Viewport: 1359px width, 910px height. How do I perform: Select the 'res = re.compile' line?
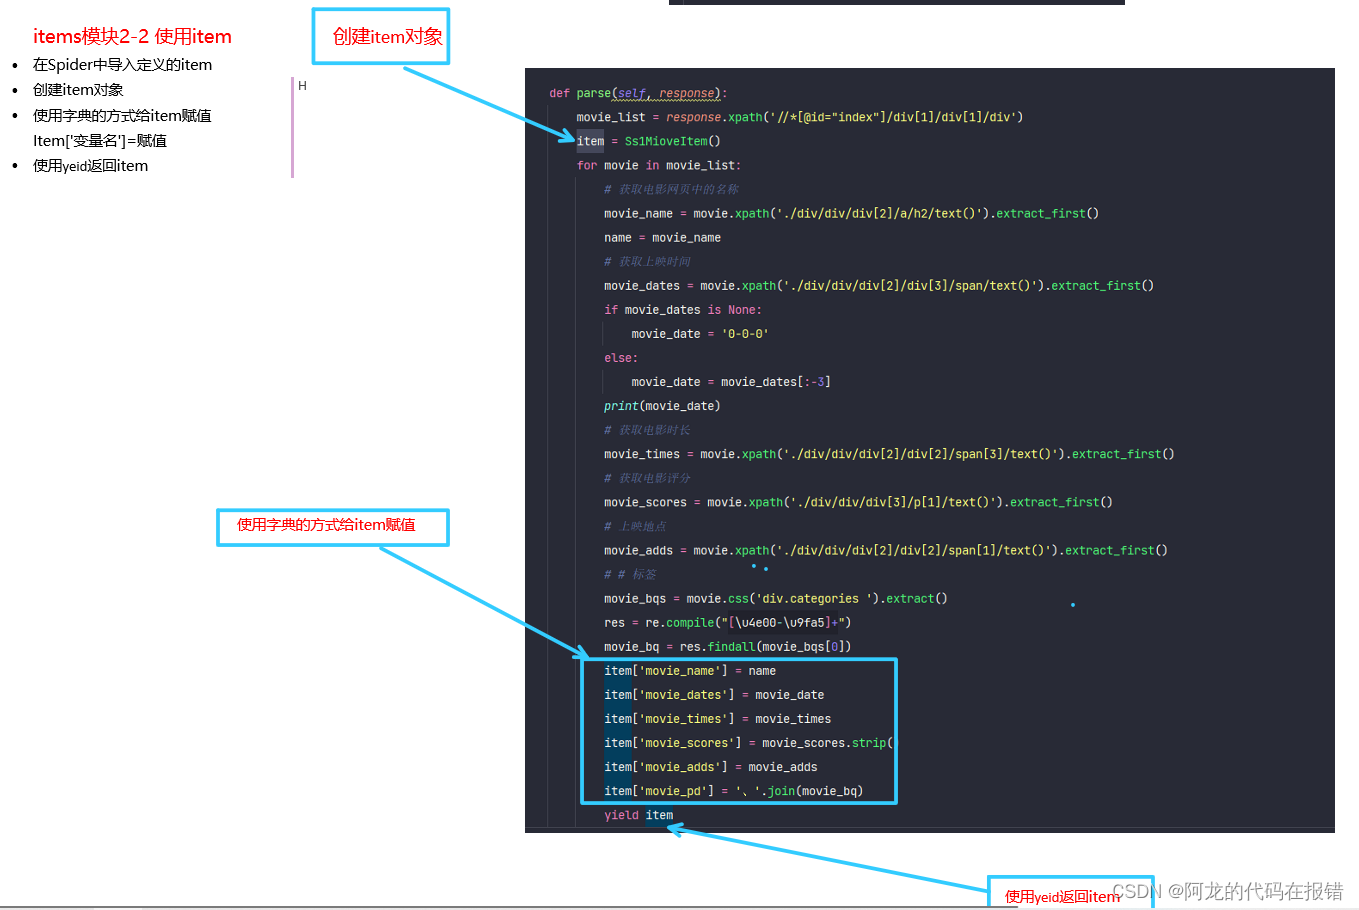point(728,622)
